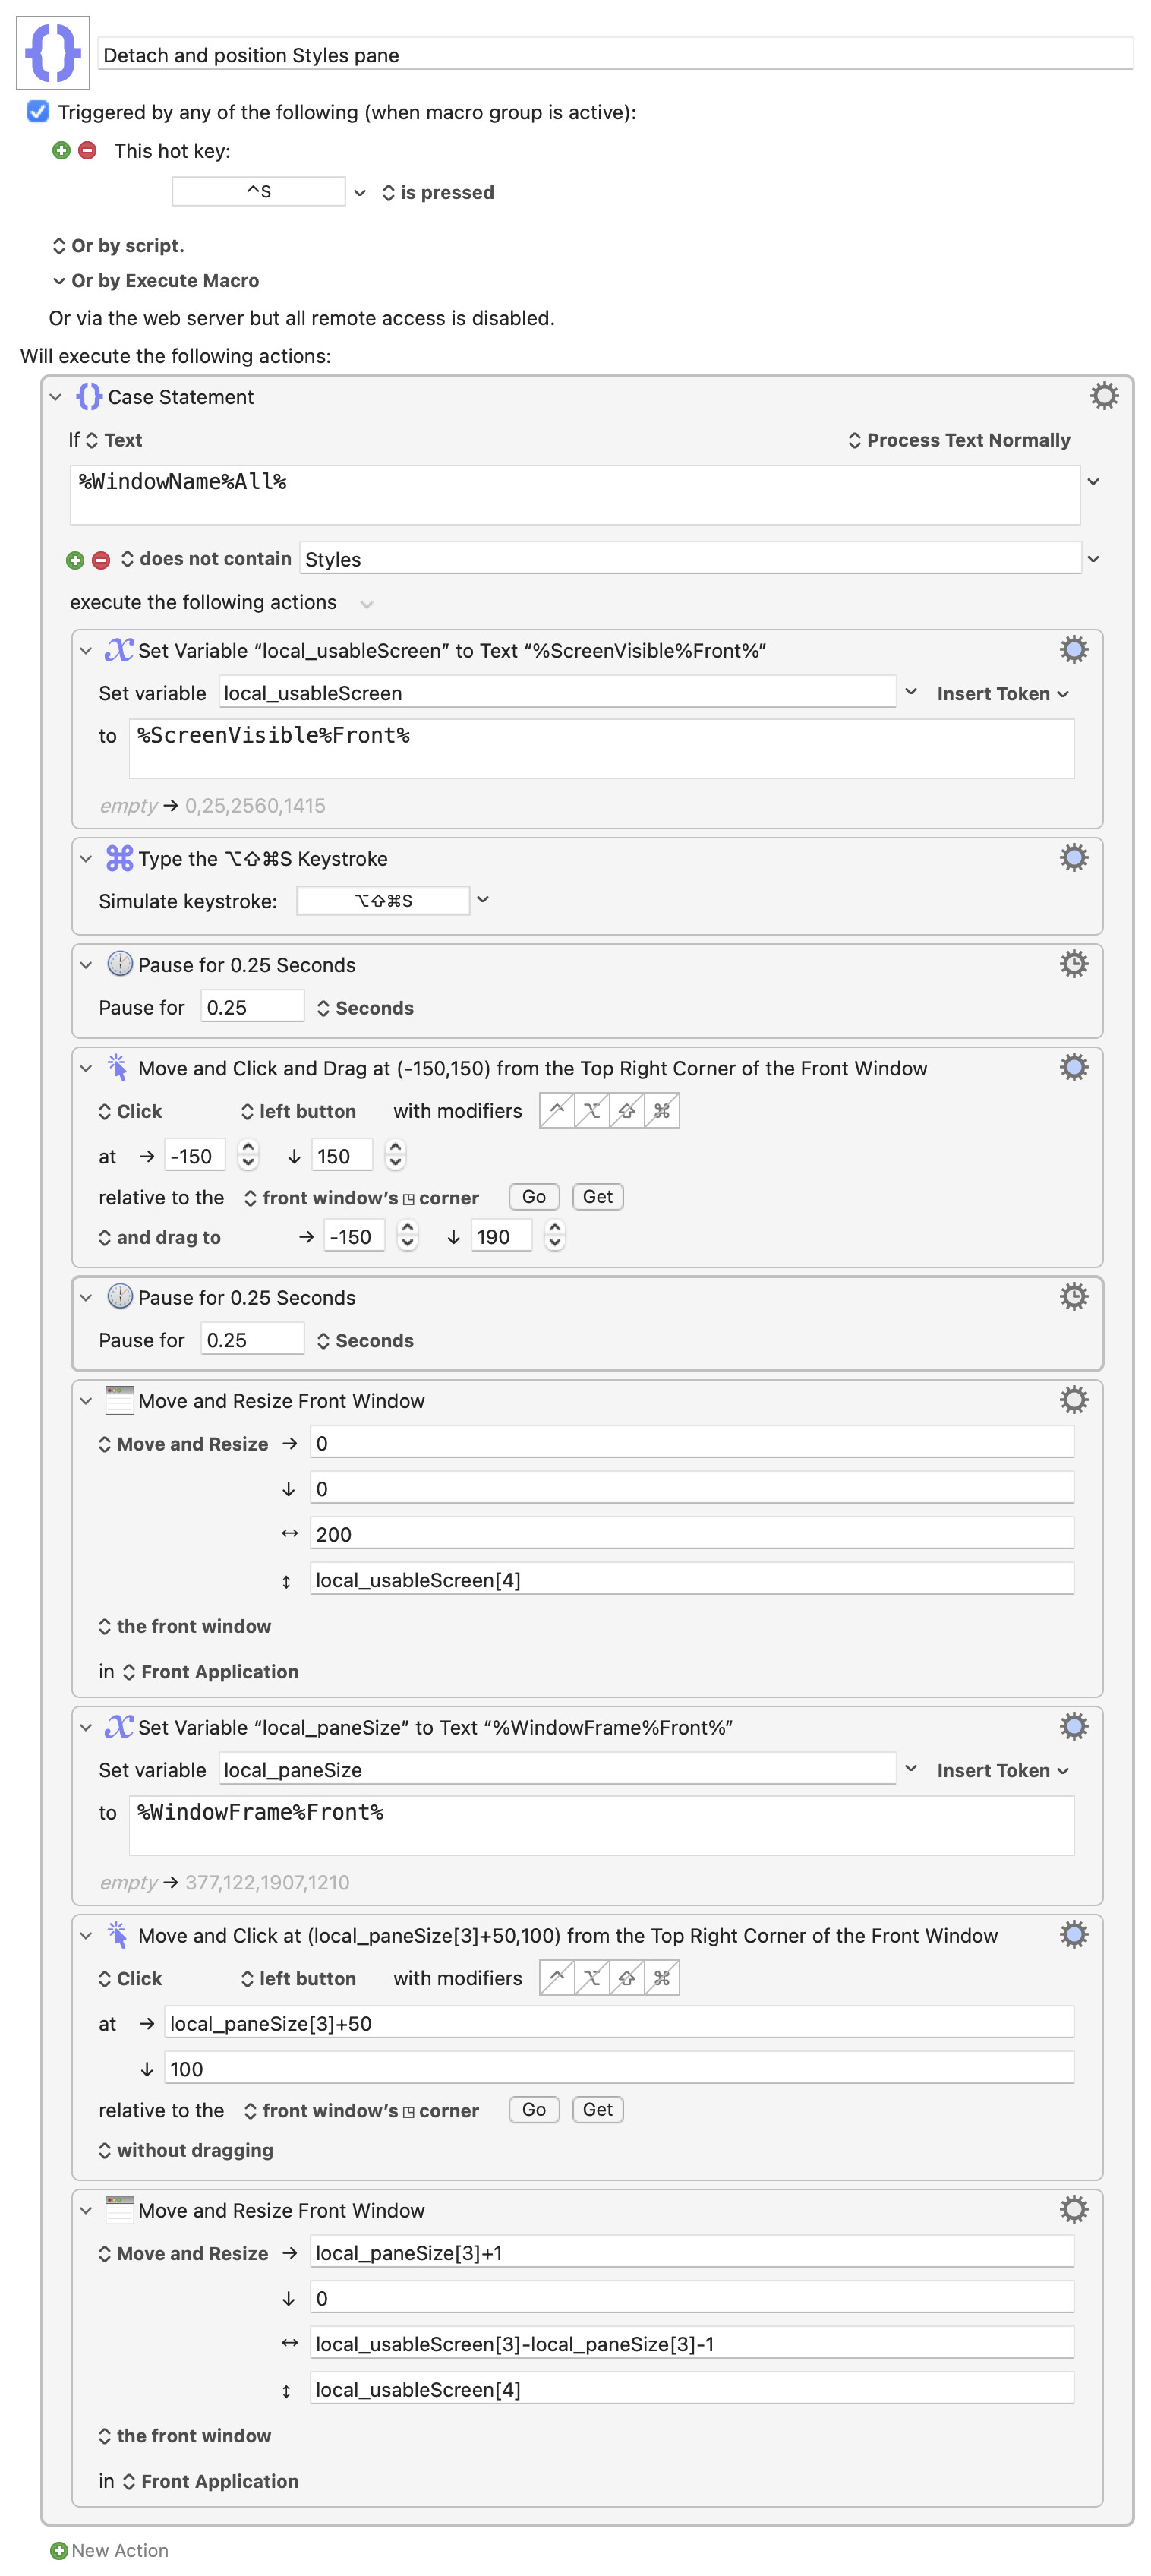Toggle the 'Triggered by any of the following' checkbox
Screen dimensions: 1151x2576
click(x=38, y=111)
